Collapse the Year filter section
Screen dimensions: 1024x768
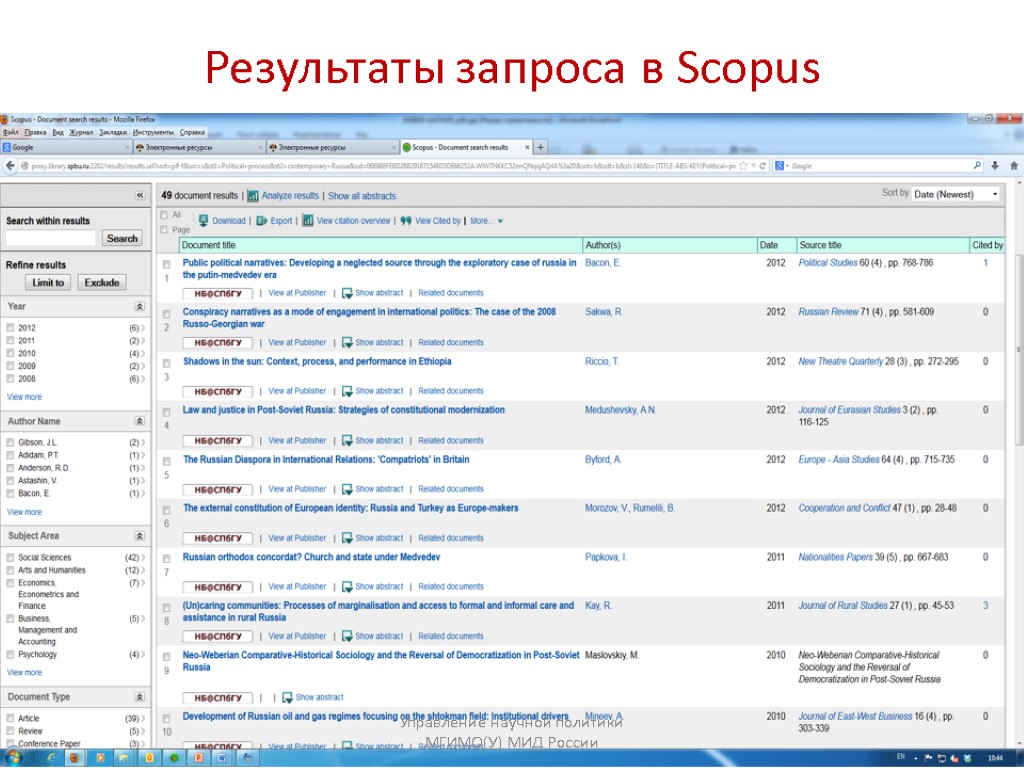point(139,306)
